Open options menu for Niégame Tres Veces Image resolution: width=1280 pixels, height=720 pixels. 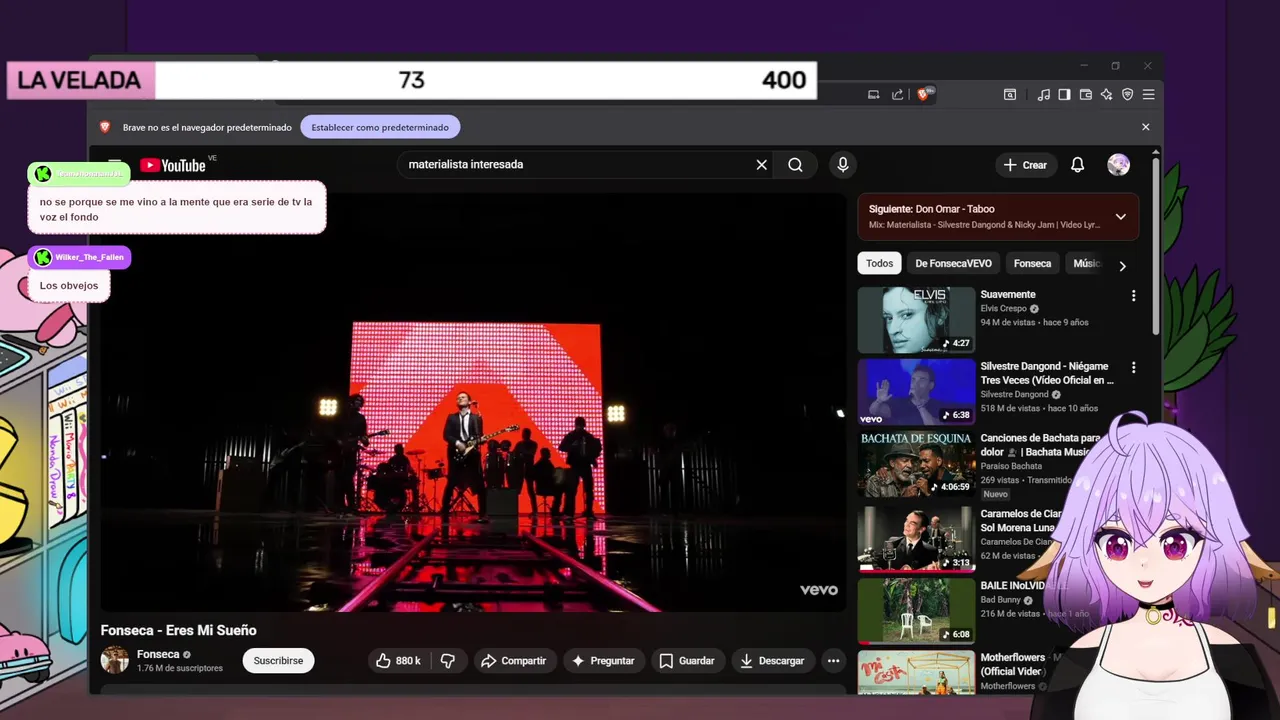1133,368
